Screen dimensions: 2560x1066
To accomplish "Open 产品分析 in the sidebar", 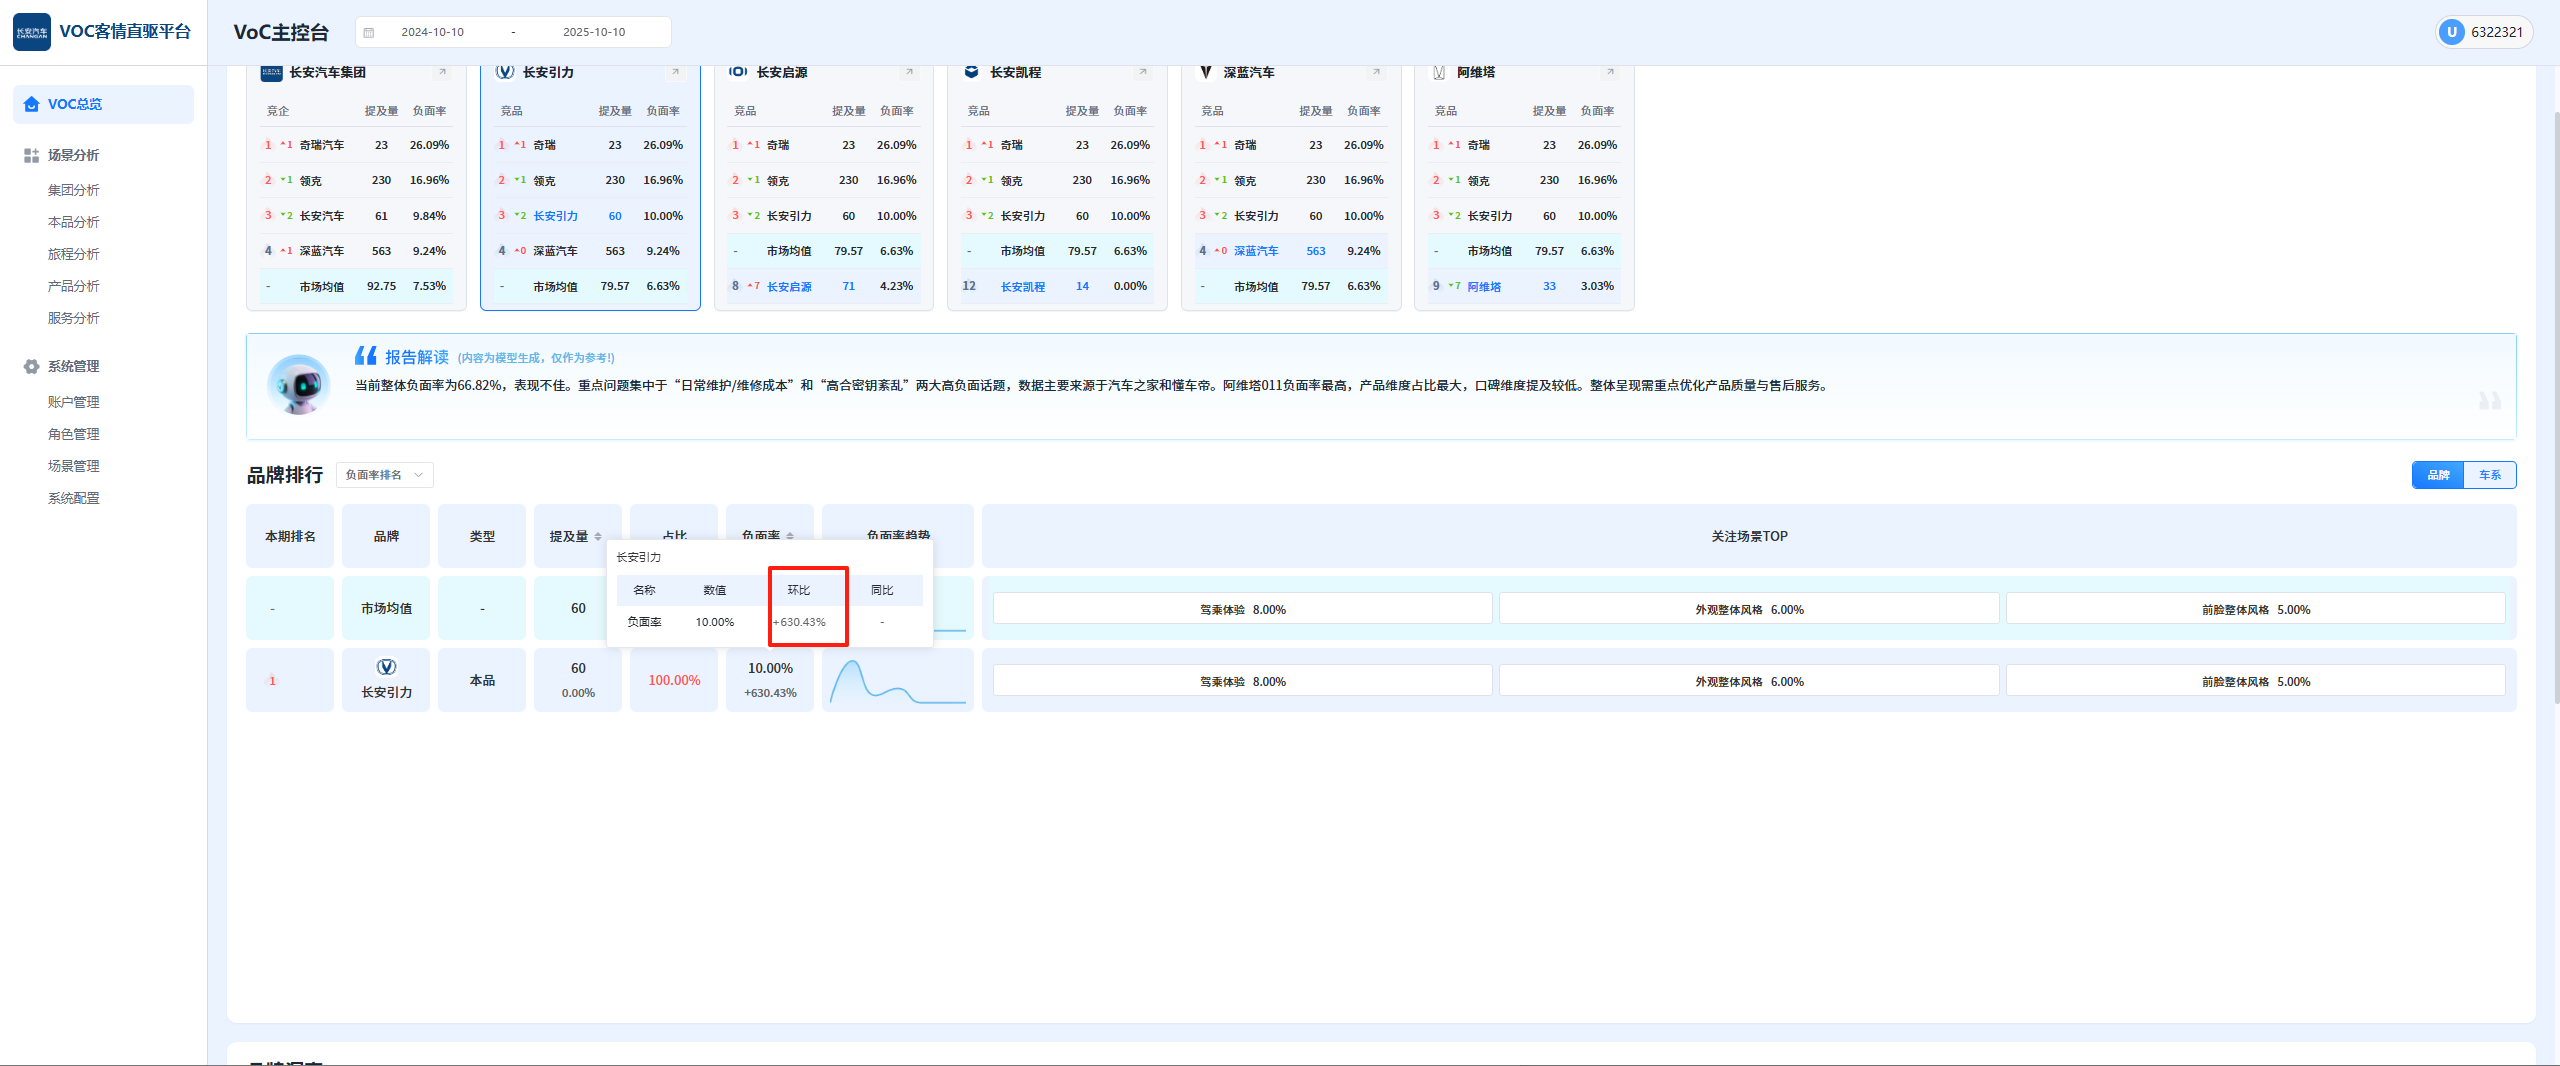I will tap(73, 286).
